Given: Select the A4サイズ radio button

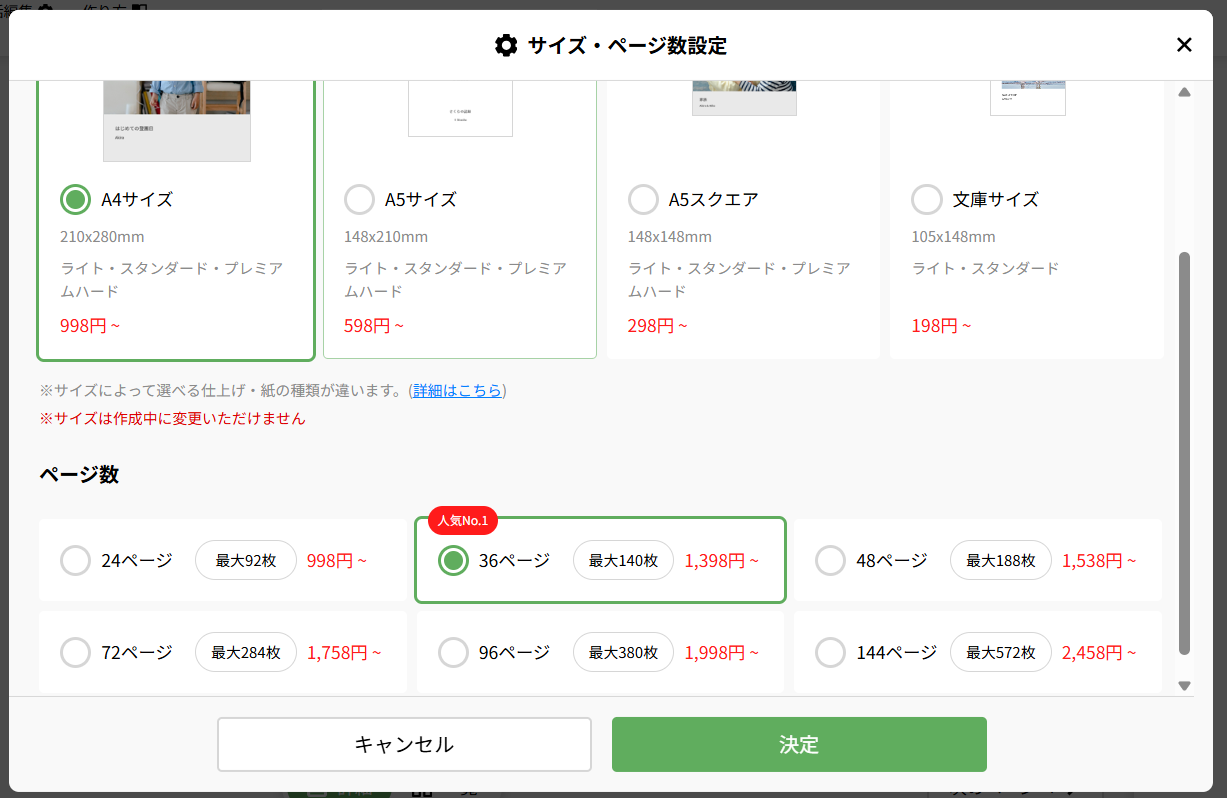Looking at the screenshot, I should pos(76,199).
